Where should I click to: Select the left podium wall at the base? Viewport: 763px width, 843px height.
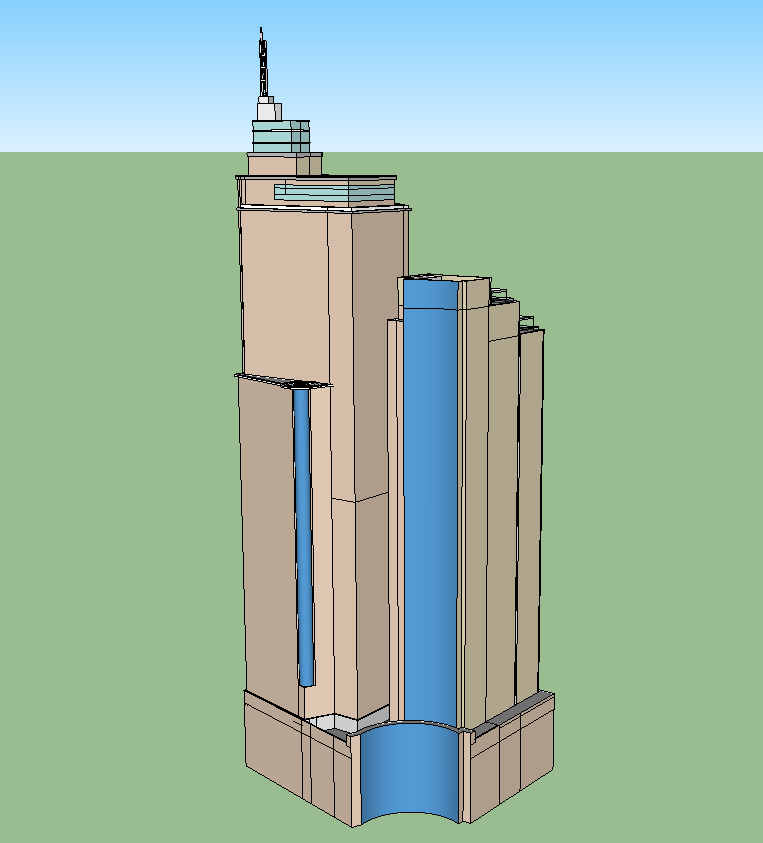coord(298,758)
